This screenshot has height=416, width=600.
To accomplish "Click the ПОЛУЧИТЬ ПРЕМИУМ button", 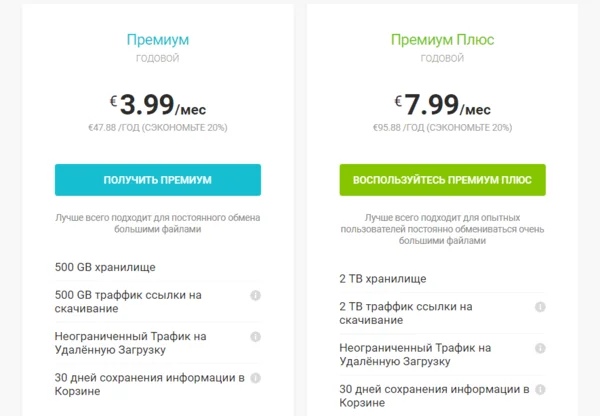I will click(158, 180).
